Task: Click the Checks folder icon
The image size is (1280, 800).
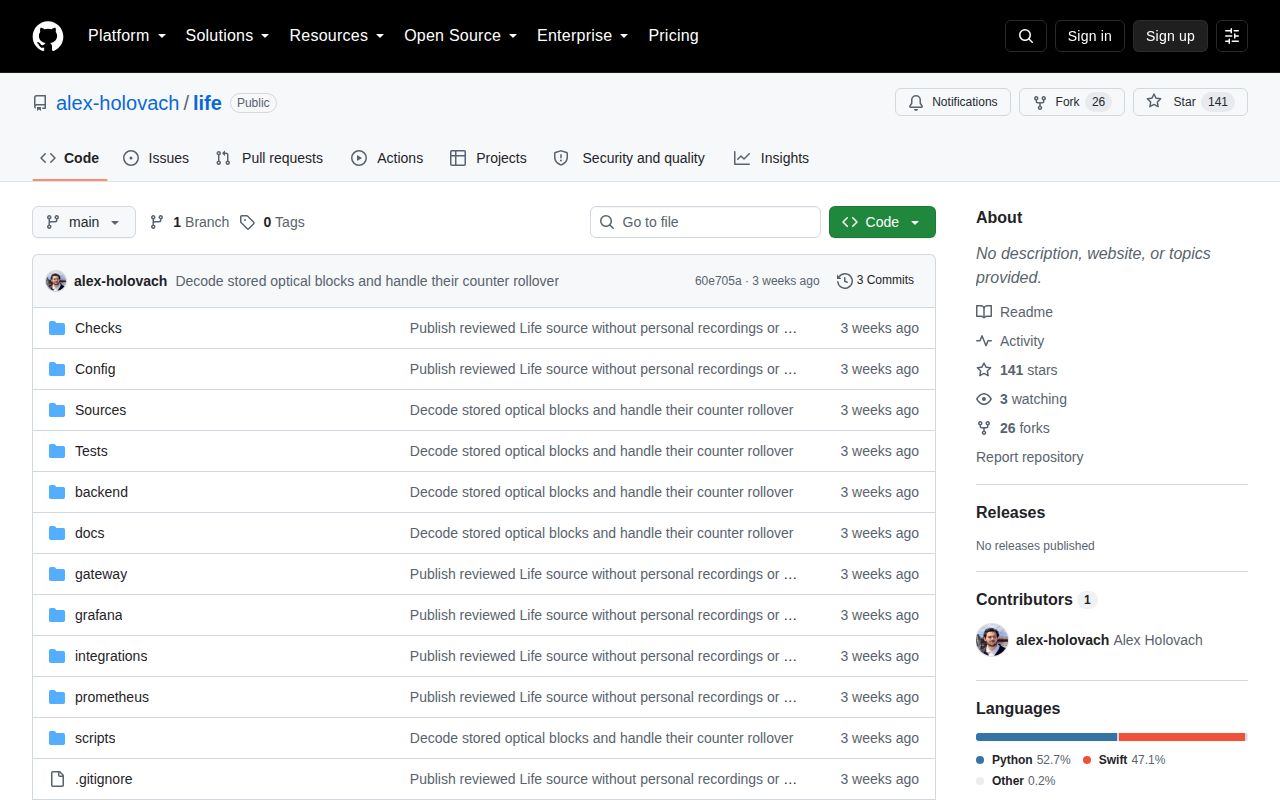Action: [x=57, y=328]
